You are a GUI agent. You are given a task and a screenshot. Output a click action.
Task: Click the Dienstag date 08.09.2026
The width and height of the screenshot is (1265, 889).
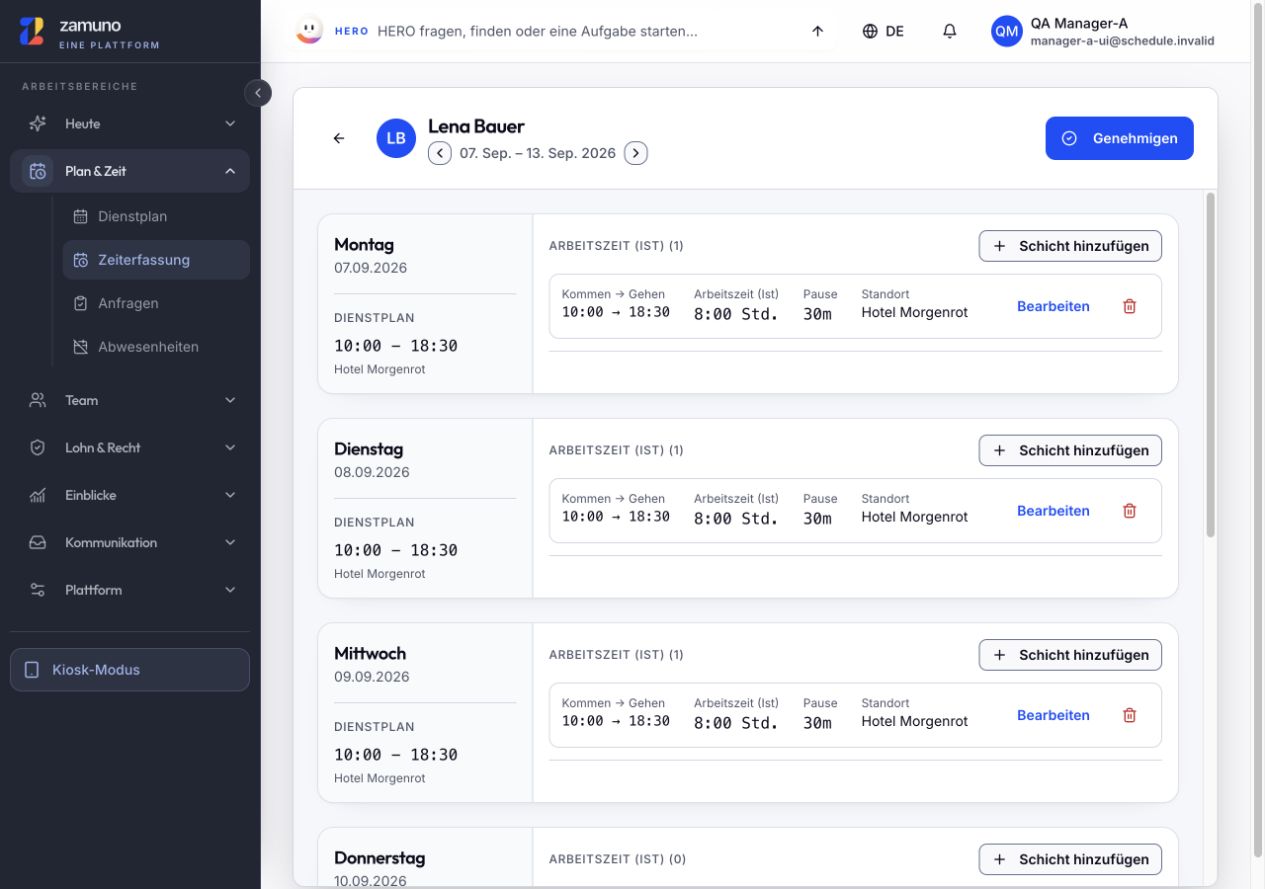click(371, 472)
